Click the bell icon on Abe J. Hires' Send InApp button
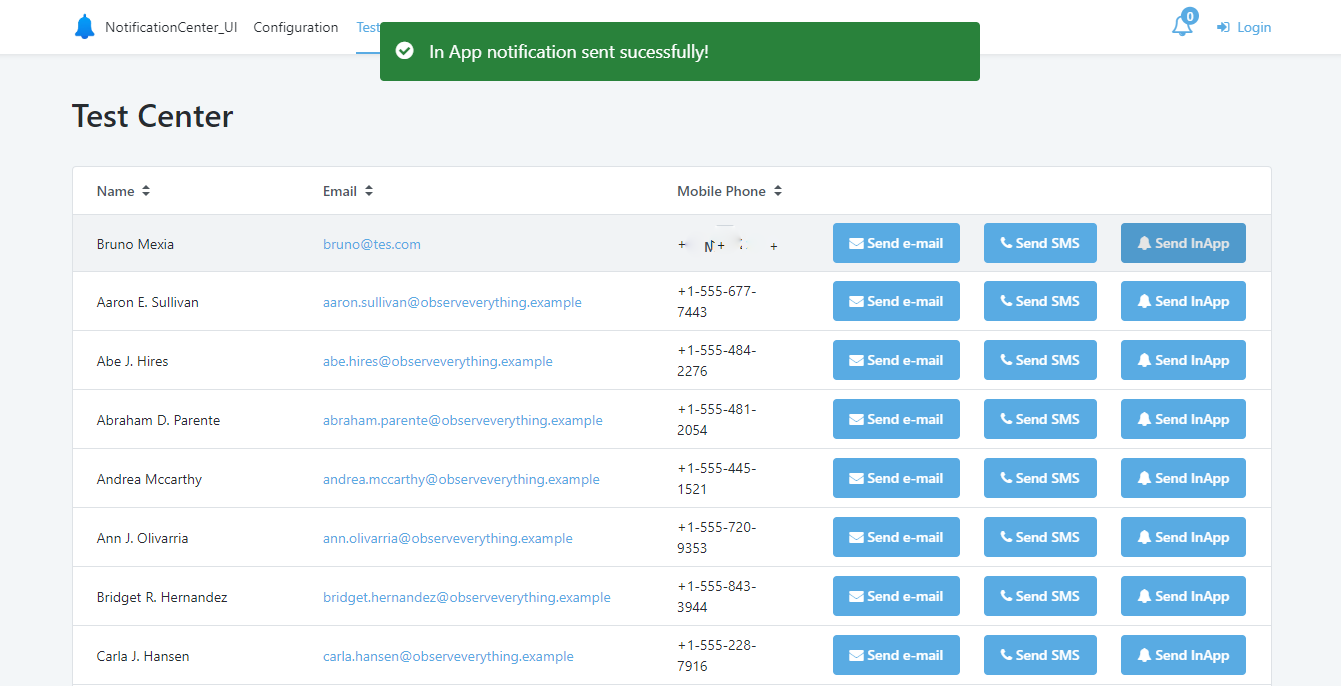This screenshot has height=686, width=1341. pos(1146,360)
